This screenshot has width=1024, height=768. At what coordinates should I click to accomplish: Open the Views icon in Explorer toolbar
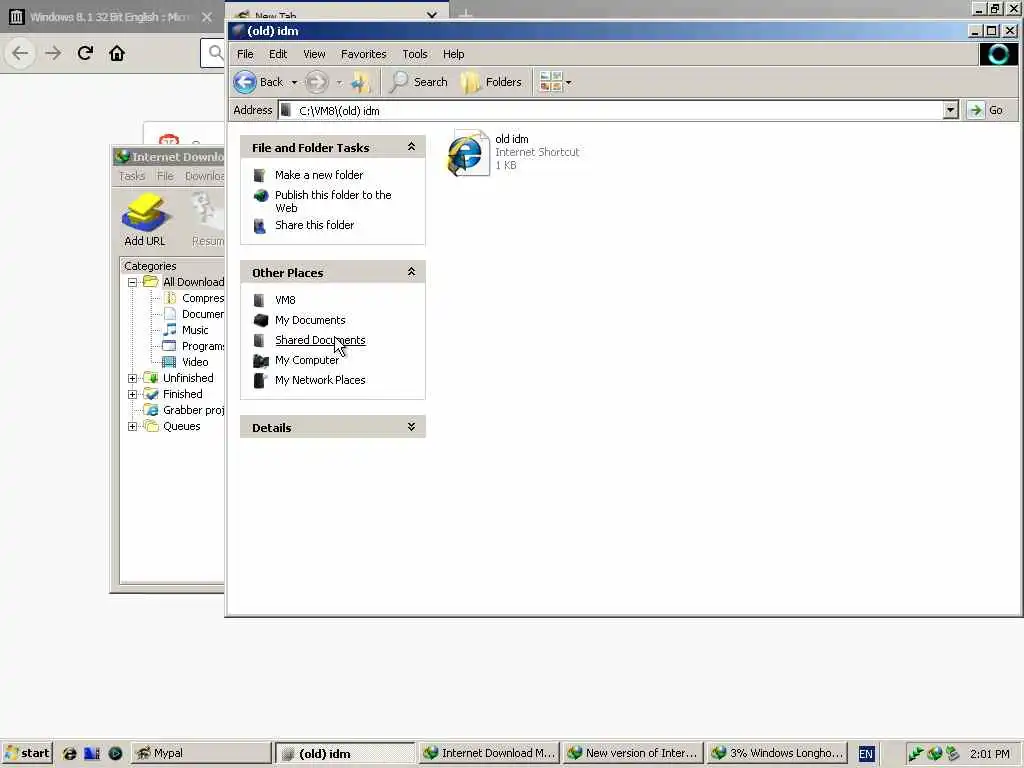click(551, 82)
